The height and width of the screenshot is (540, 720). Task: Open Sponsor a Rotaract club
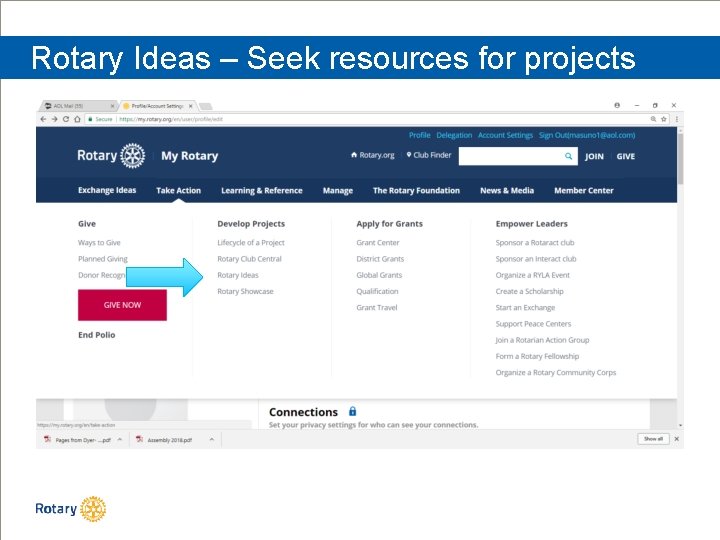point(535,242)
